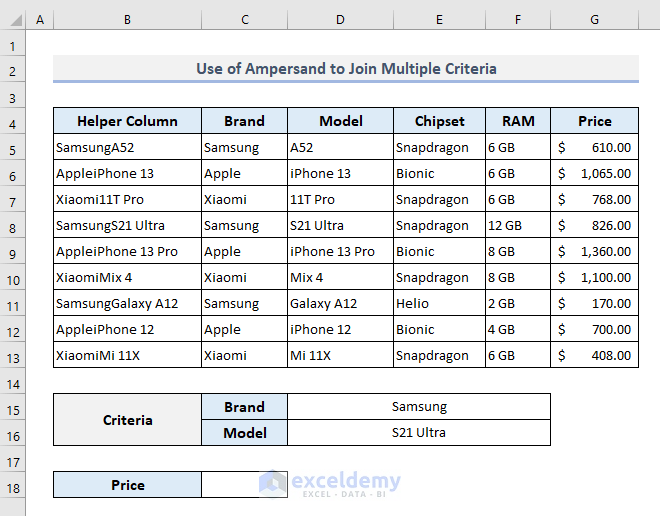Click the Price header cell in column G

click(594, 121)
